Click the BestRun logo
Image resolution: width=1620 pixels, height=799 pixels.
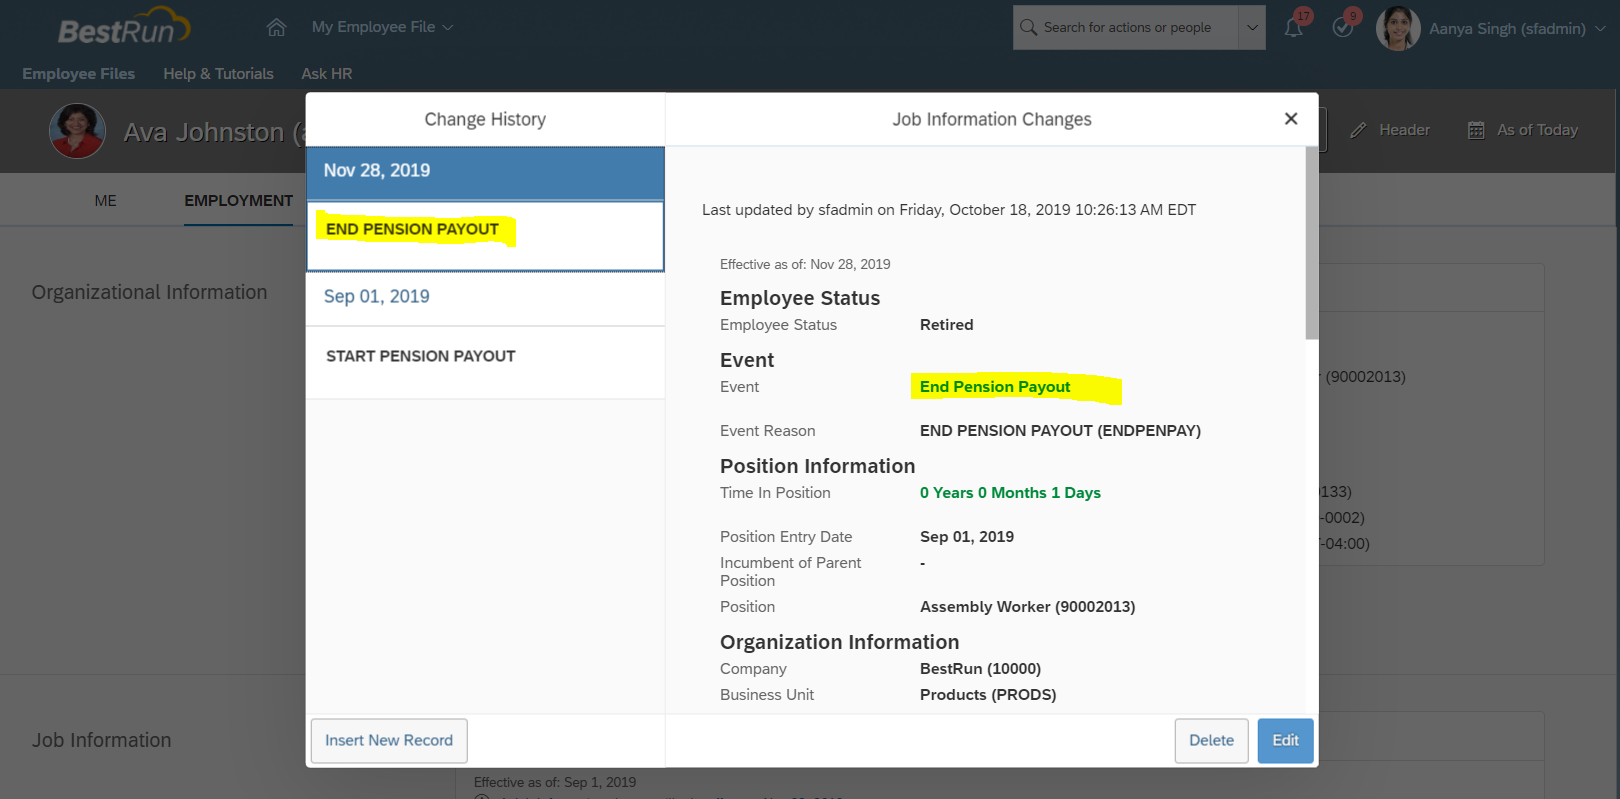pyautogui.click(x=124, y=27)
